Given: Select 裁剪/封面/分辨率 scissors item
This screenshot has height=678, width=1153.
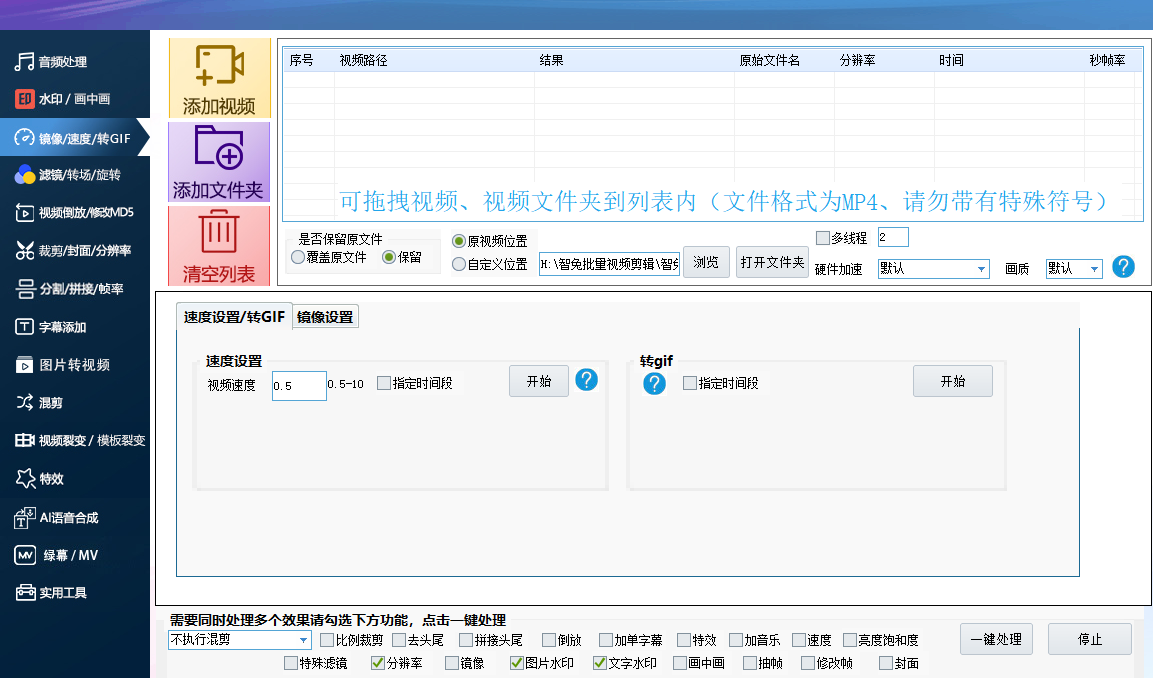Looking at the screenshot, I should coord(75,250).
